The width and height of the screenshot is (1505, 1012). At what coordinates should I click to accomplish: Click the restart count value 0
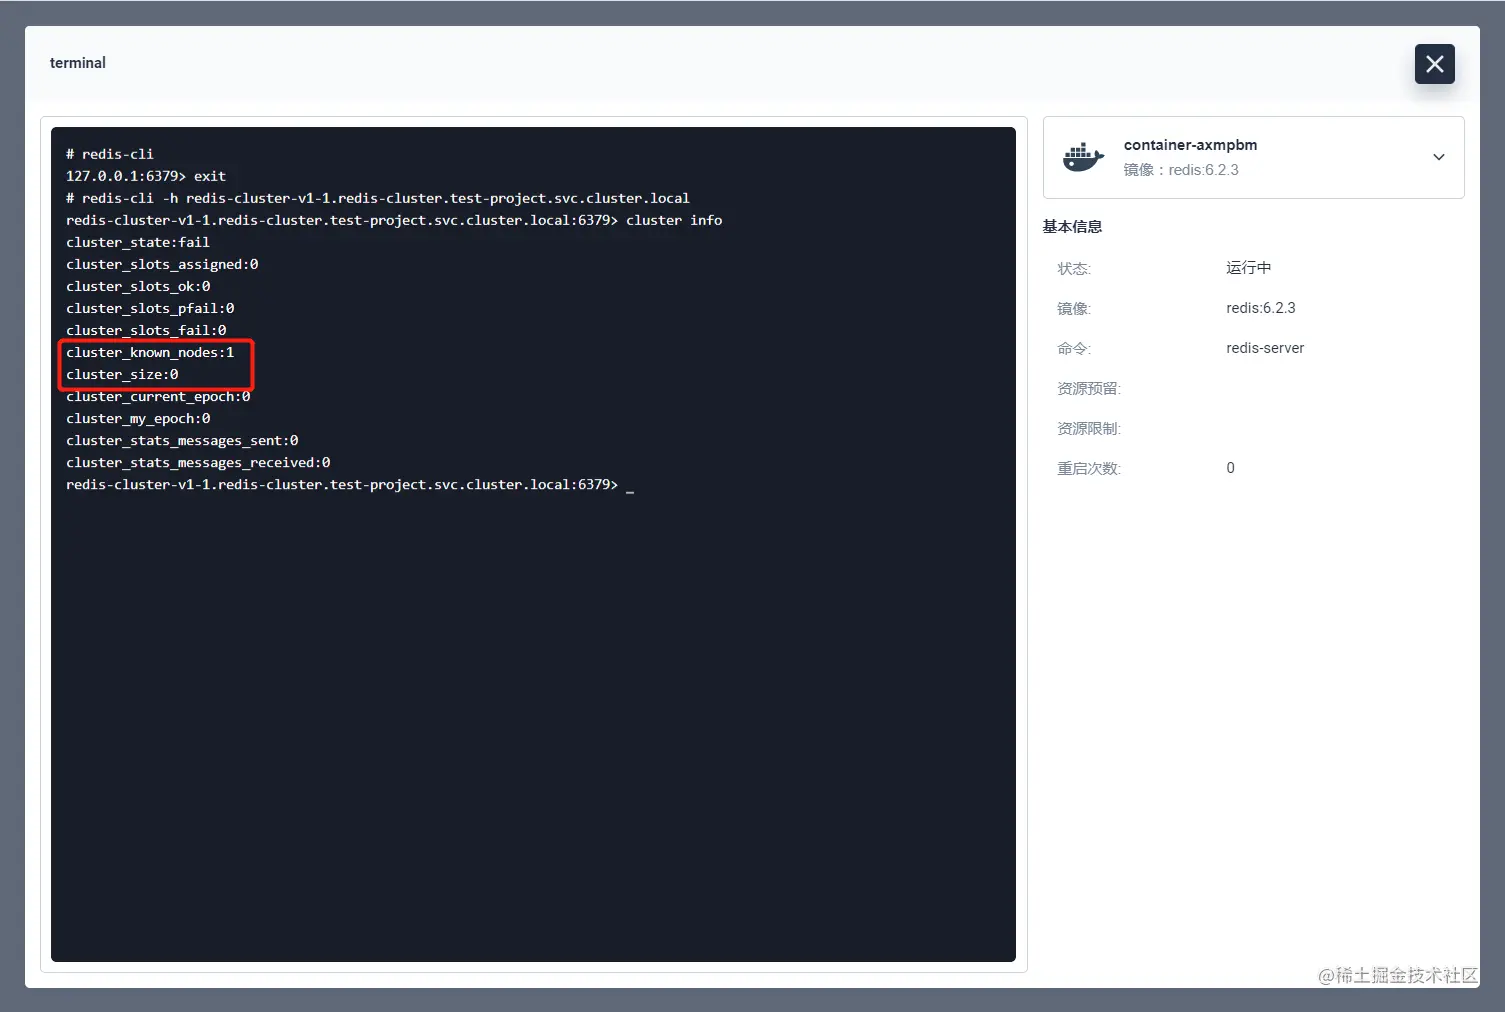click(x=1230, y=468)
